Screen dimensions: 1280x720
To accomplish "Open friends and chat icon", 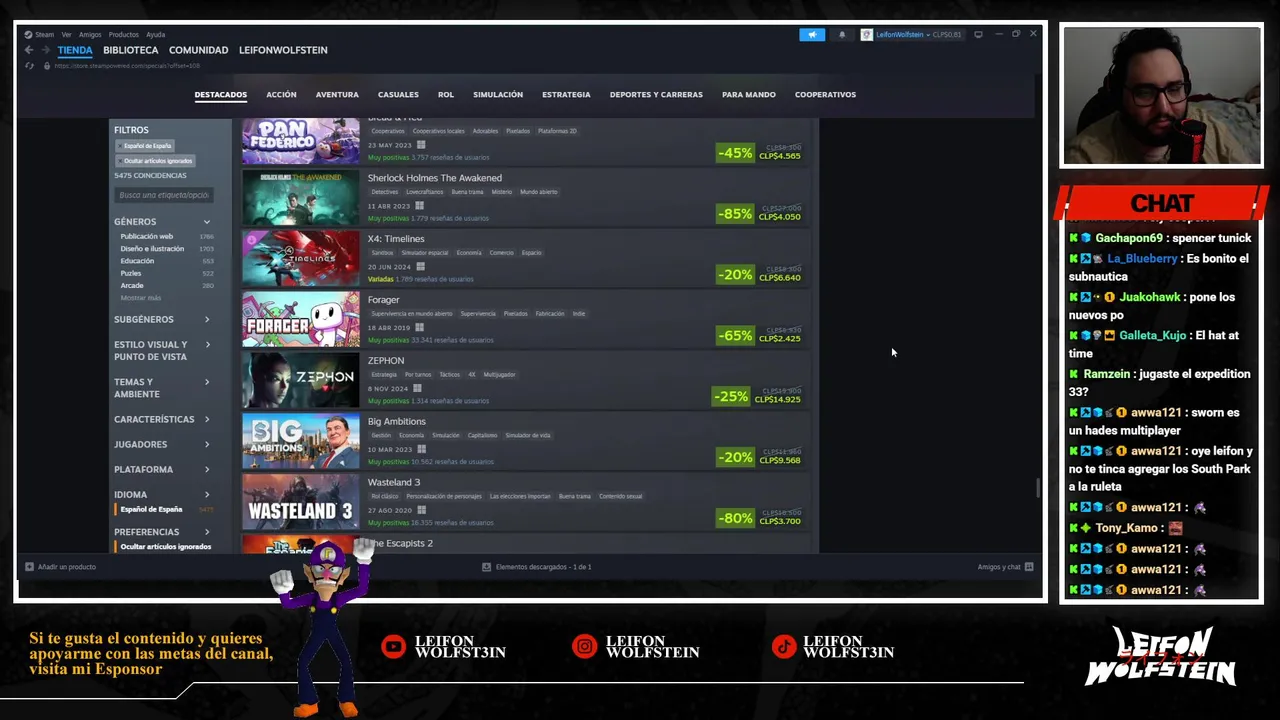I will (x=1029, y=567).
